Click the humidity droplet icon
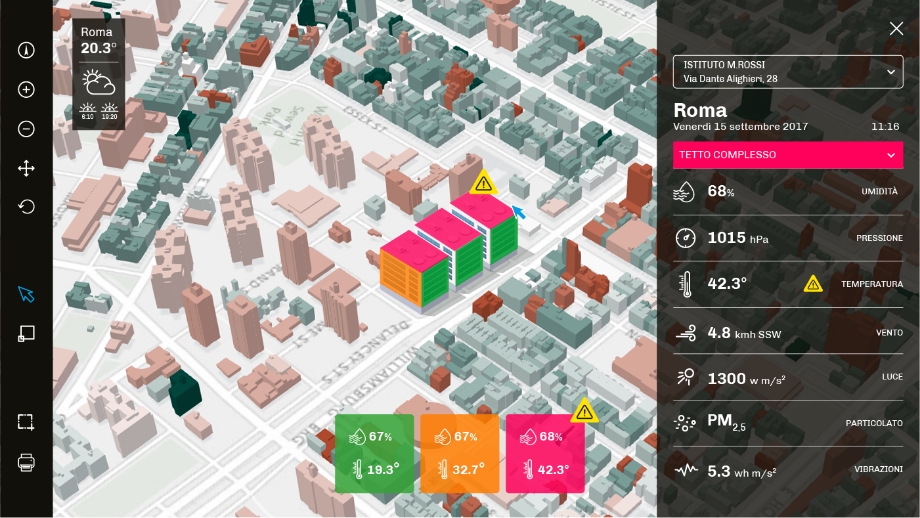This screenshot has width=920, height=518. point(685,192)
